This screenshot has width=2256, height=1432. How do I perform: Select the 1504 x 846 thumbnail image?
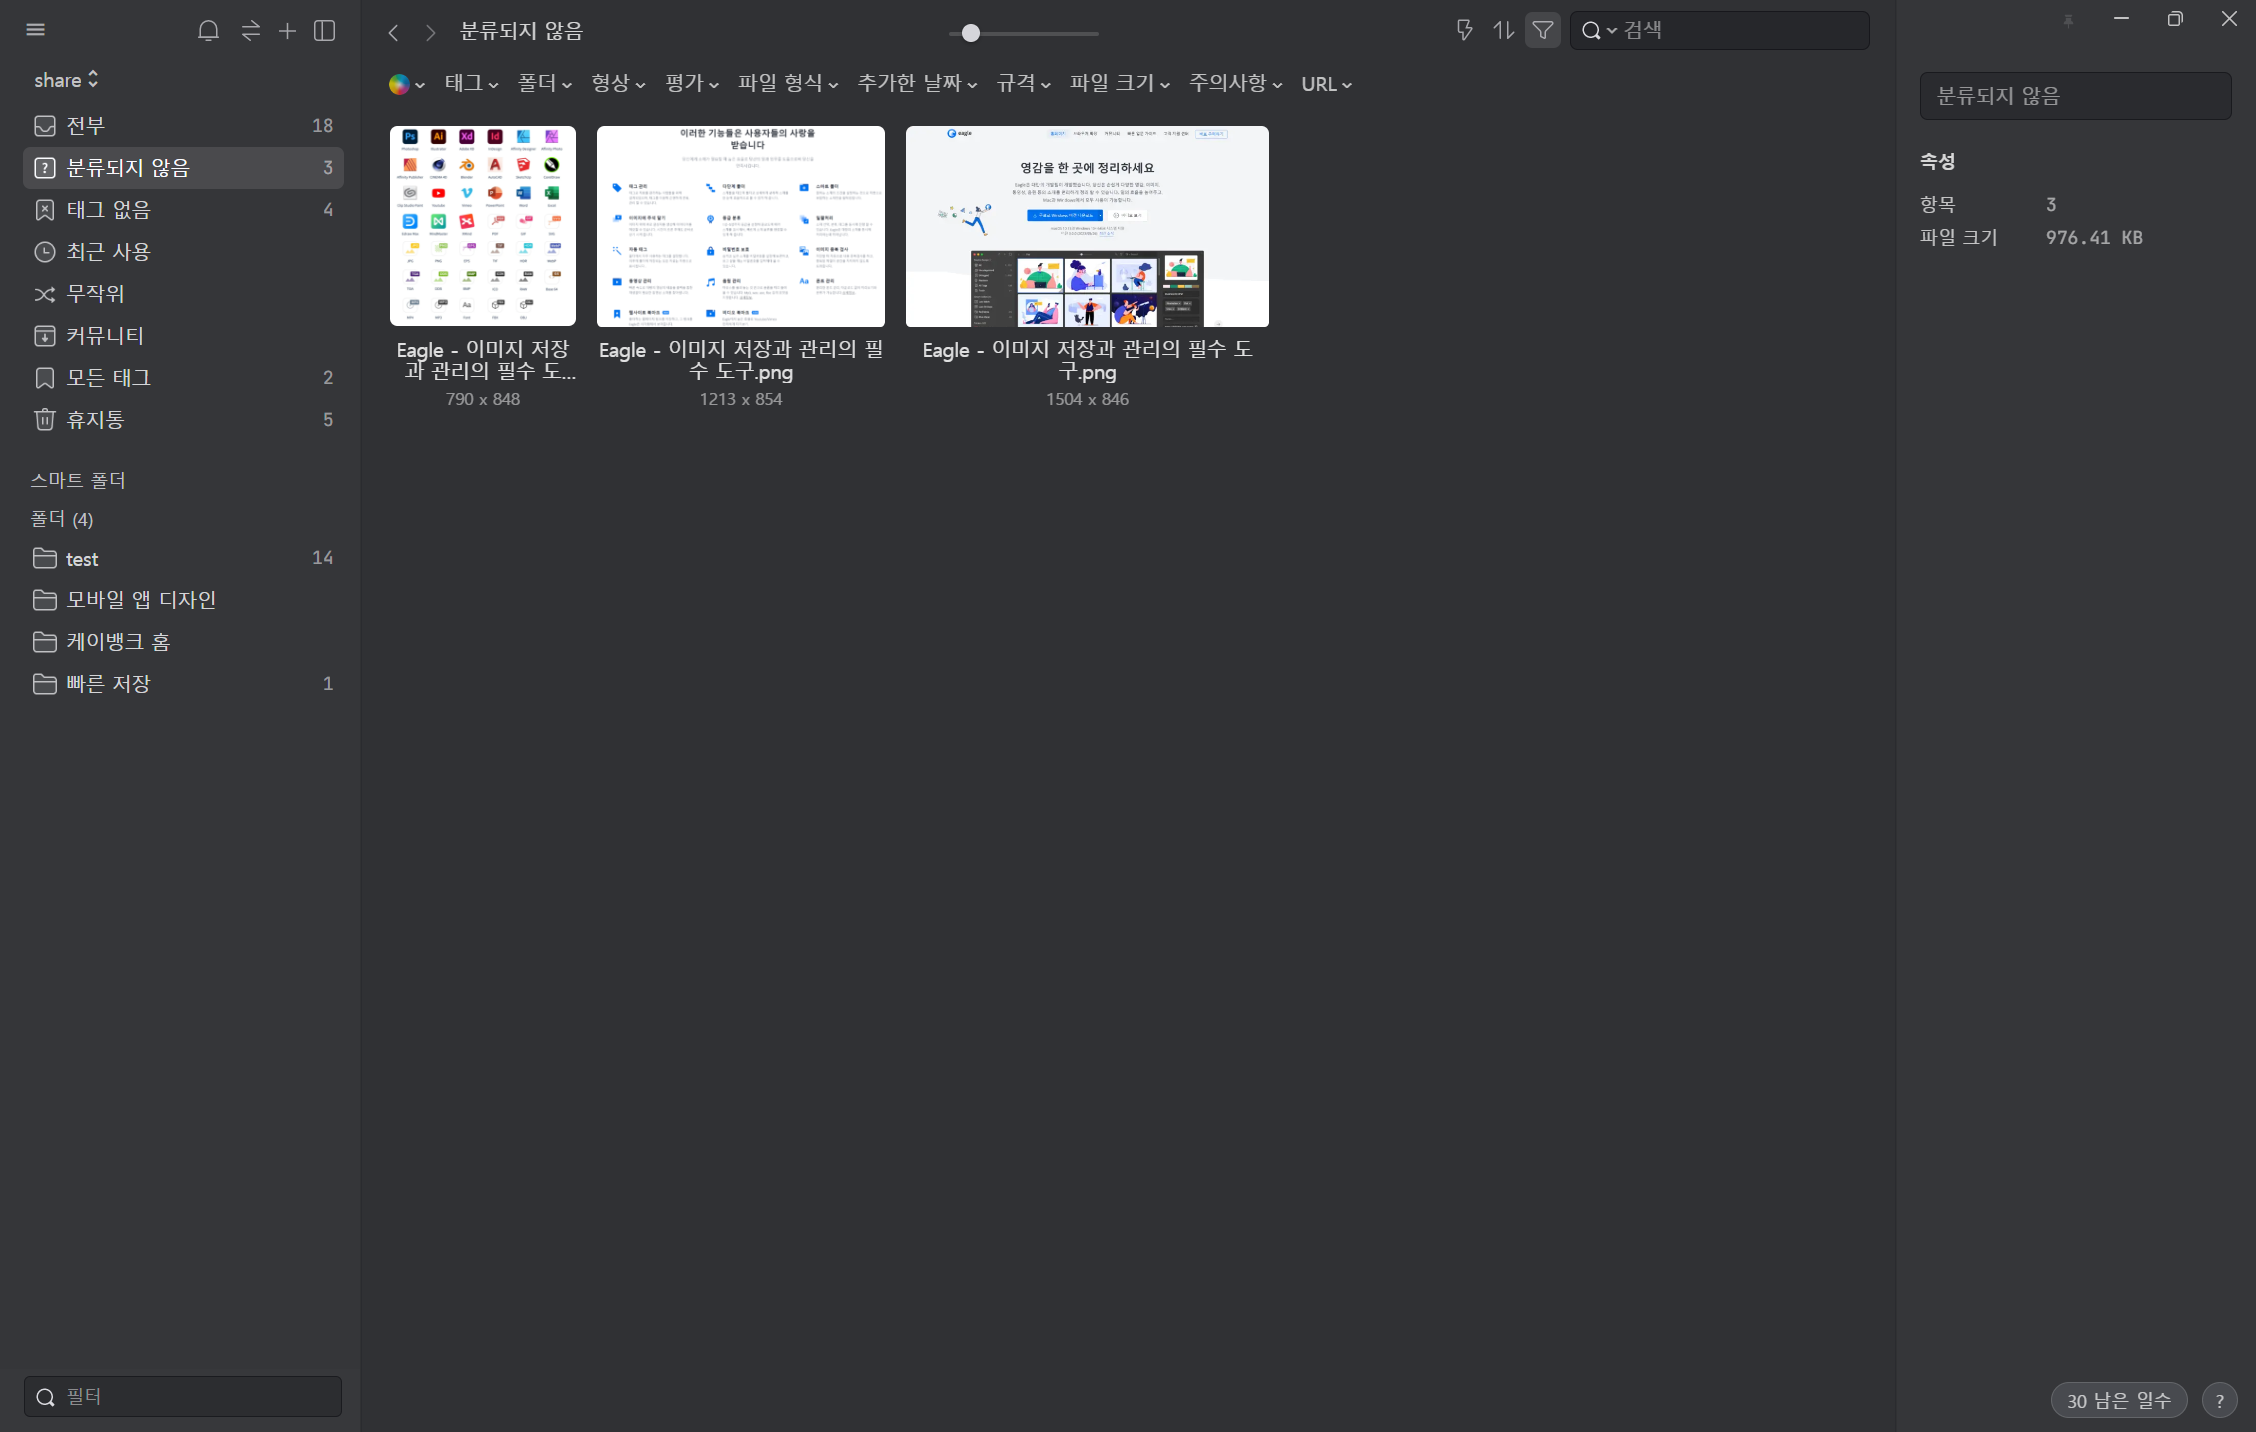click(1087, 226)
